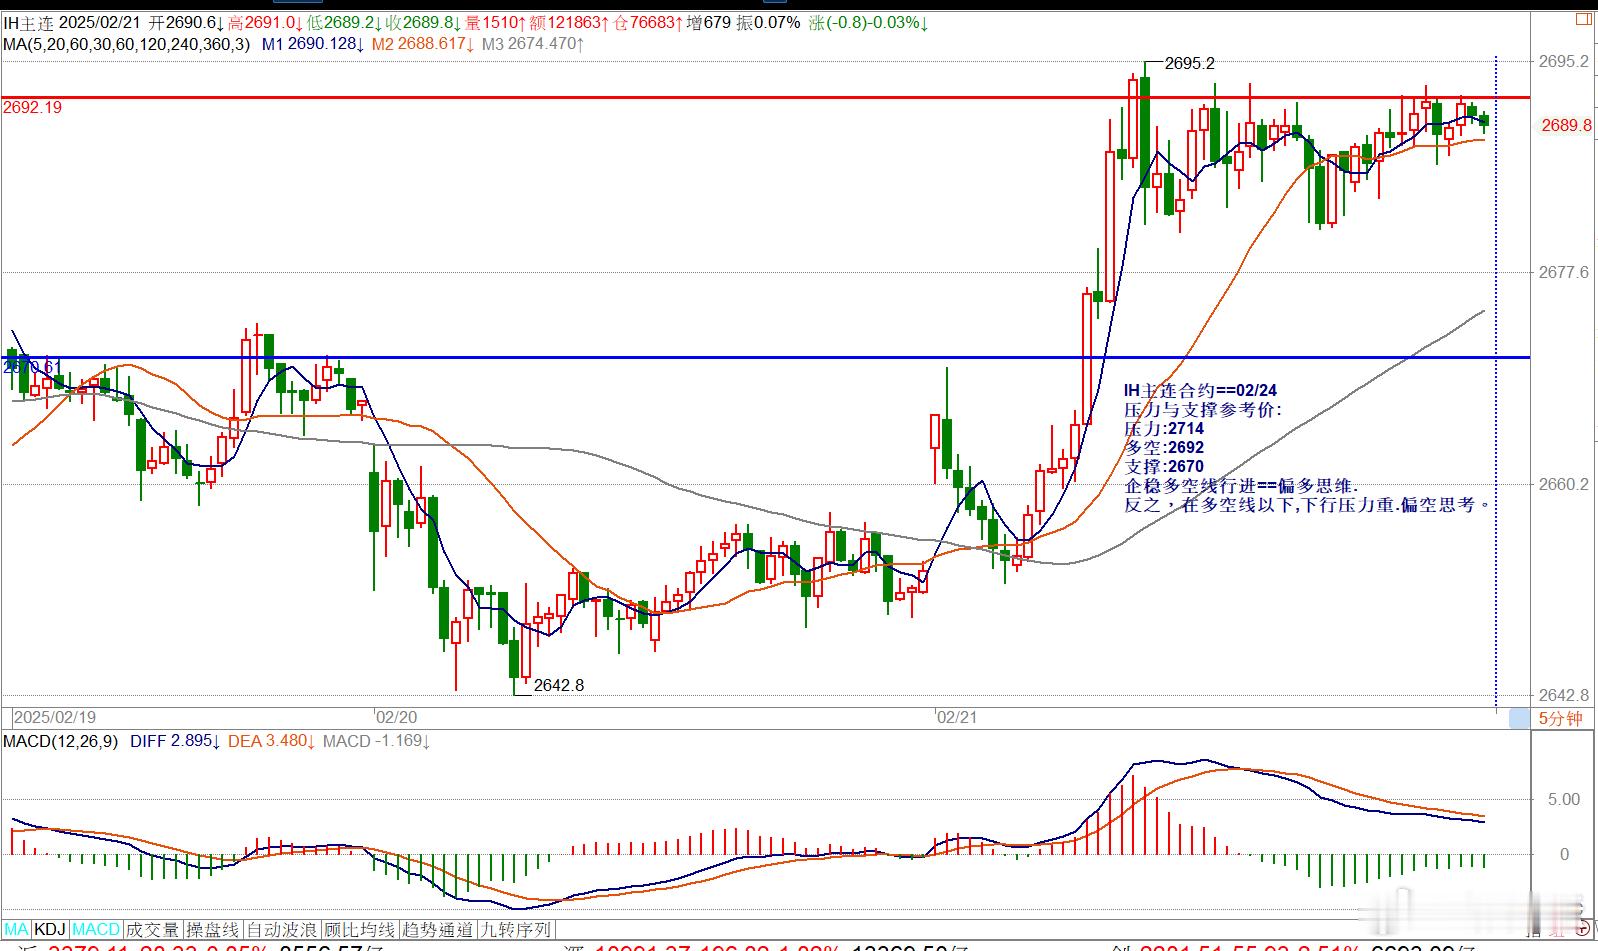Image resolution: width=1598 pixels, height=951 pixels.
Task: Click the DIFF 2.895 value
Action: [x=175, y=741]
